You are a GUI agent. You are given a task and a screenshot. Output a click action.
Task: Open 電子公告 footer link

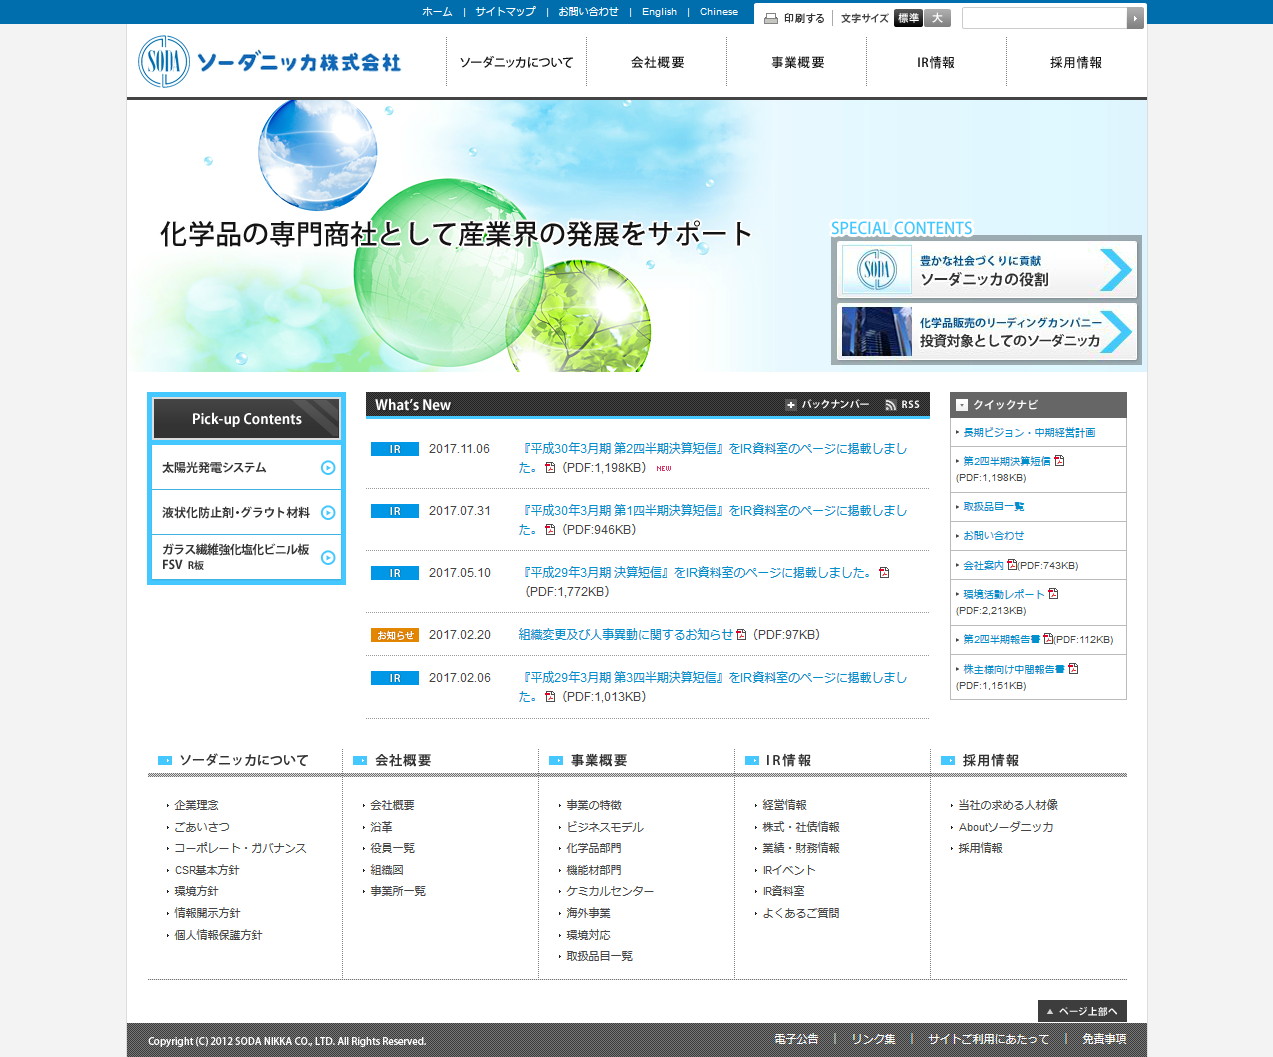(x=796, y=1040)
